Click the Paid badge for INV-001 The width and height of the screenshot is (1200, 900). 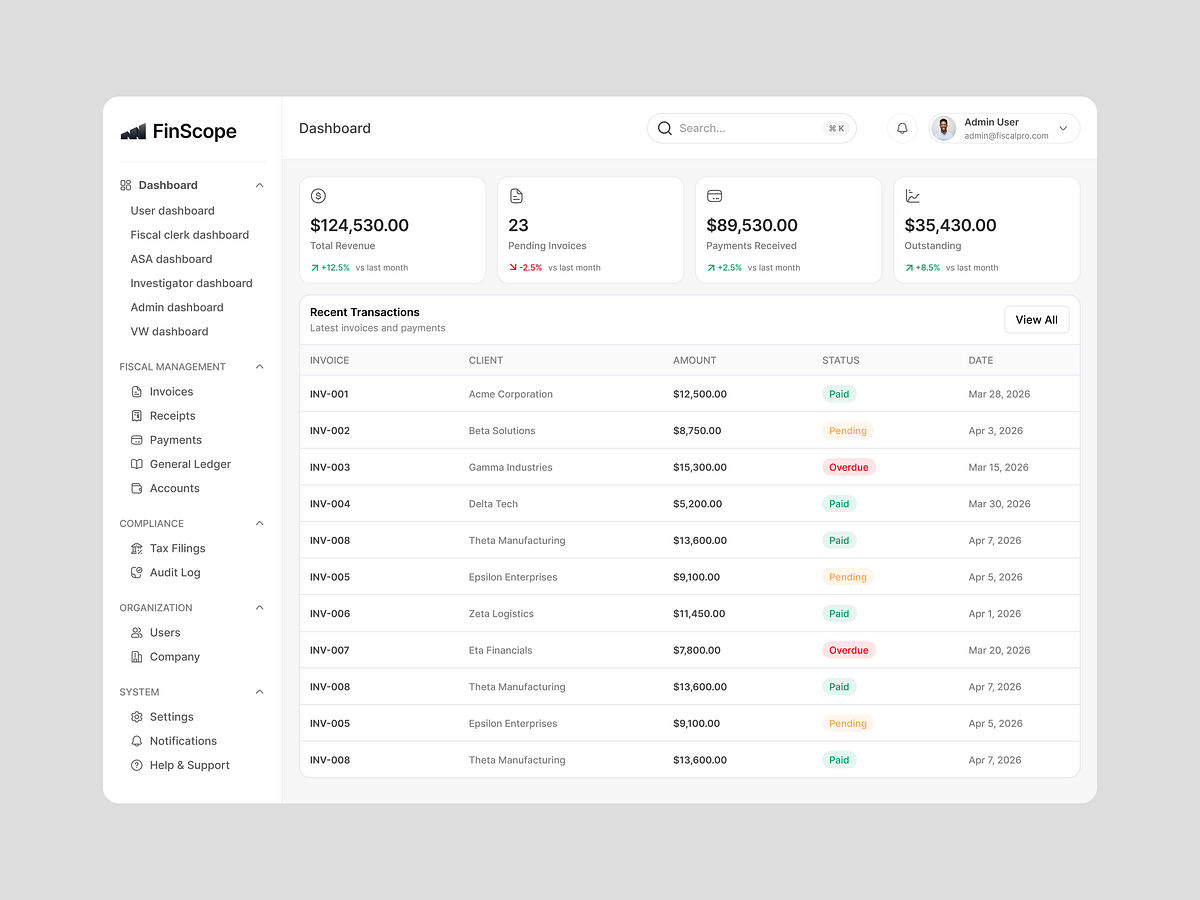839,394
